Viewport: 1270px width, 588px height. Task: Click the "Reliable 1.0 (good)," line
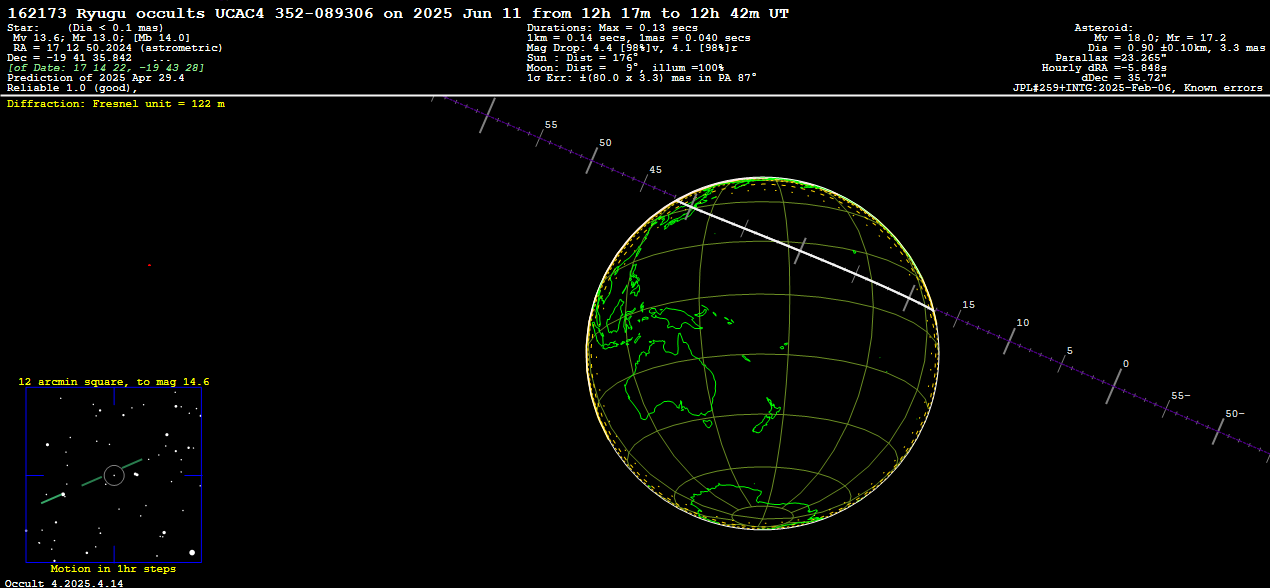click(x=73, y=88)
